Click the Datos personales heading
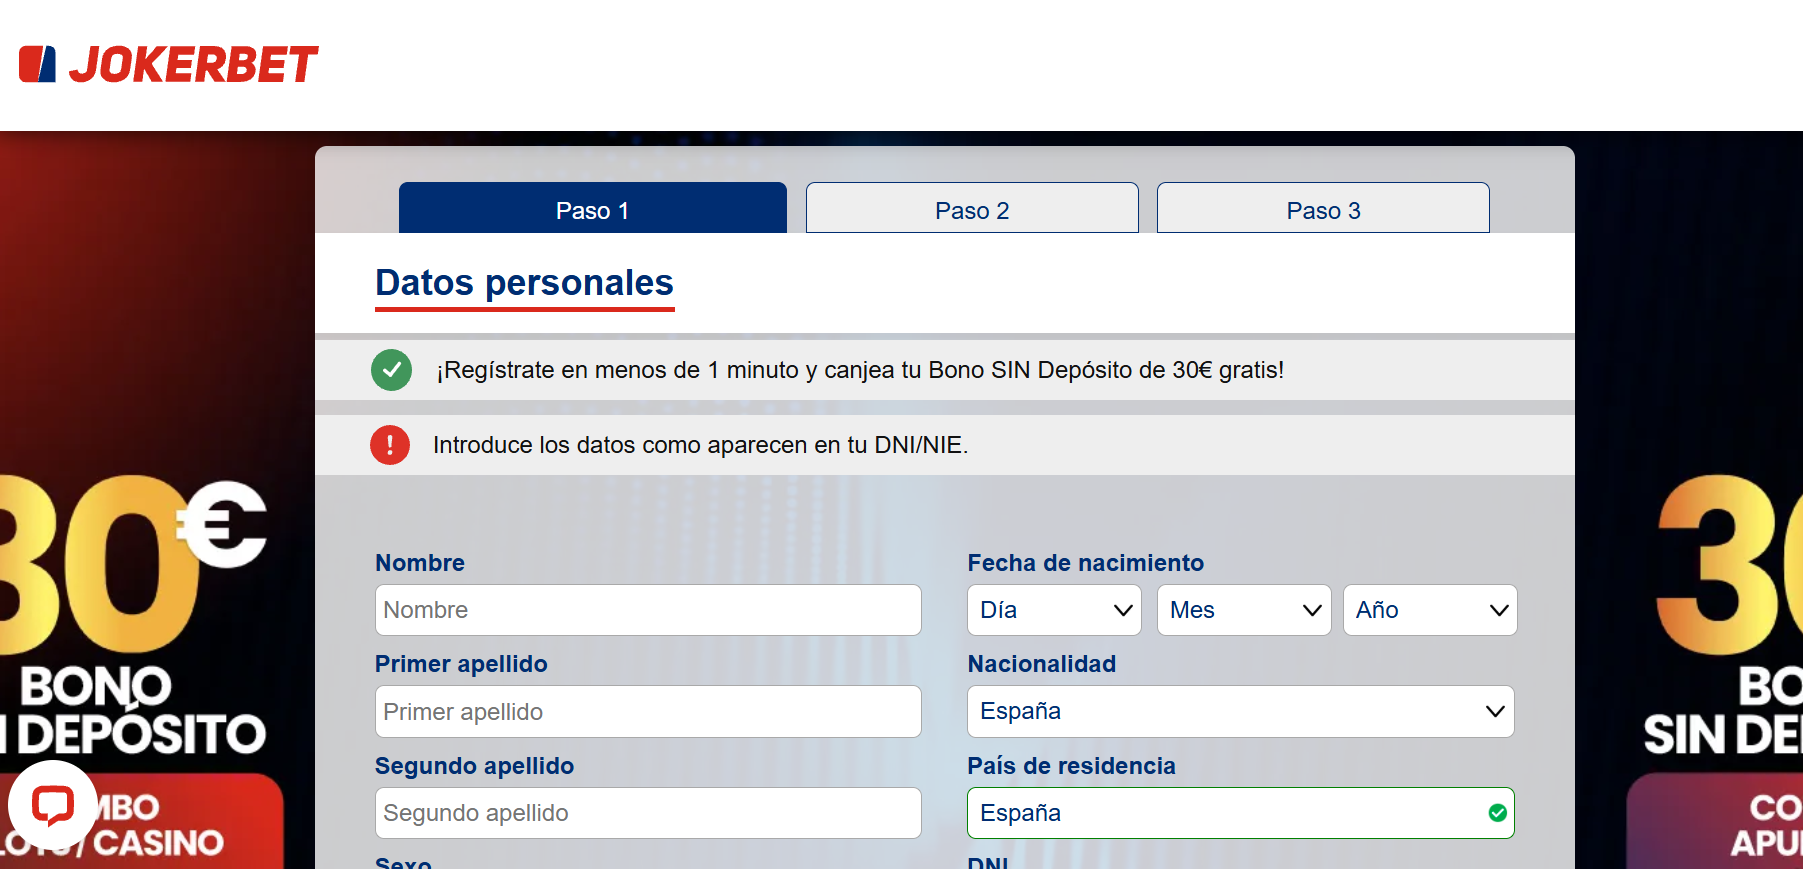The image size is (1803, 869). [x=524, y=283]
